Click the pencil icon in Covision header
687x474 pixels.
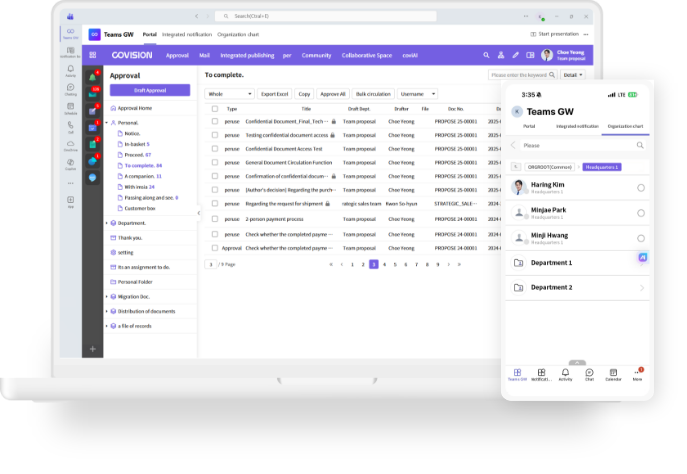coord(516,55)
